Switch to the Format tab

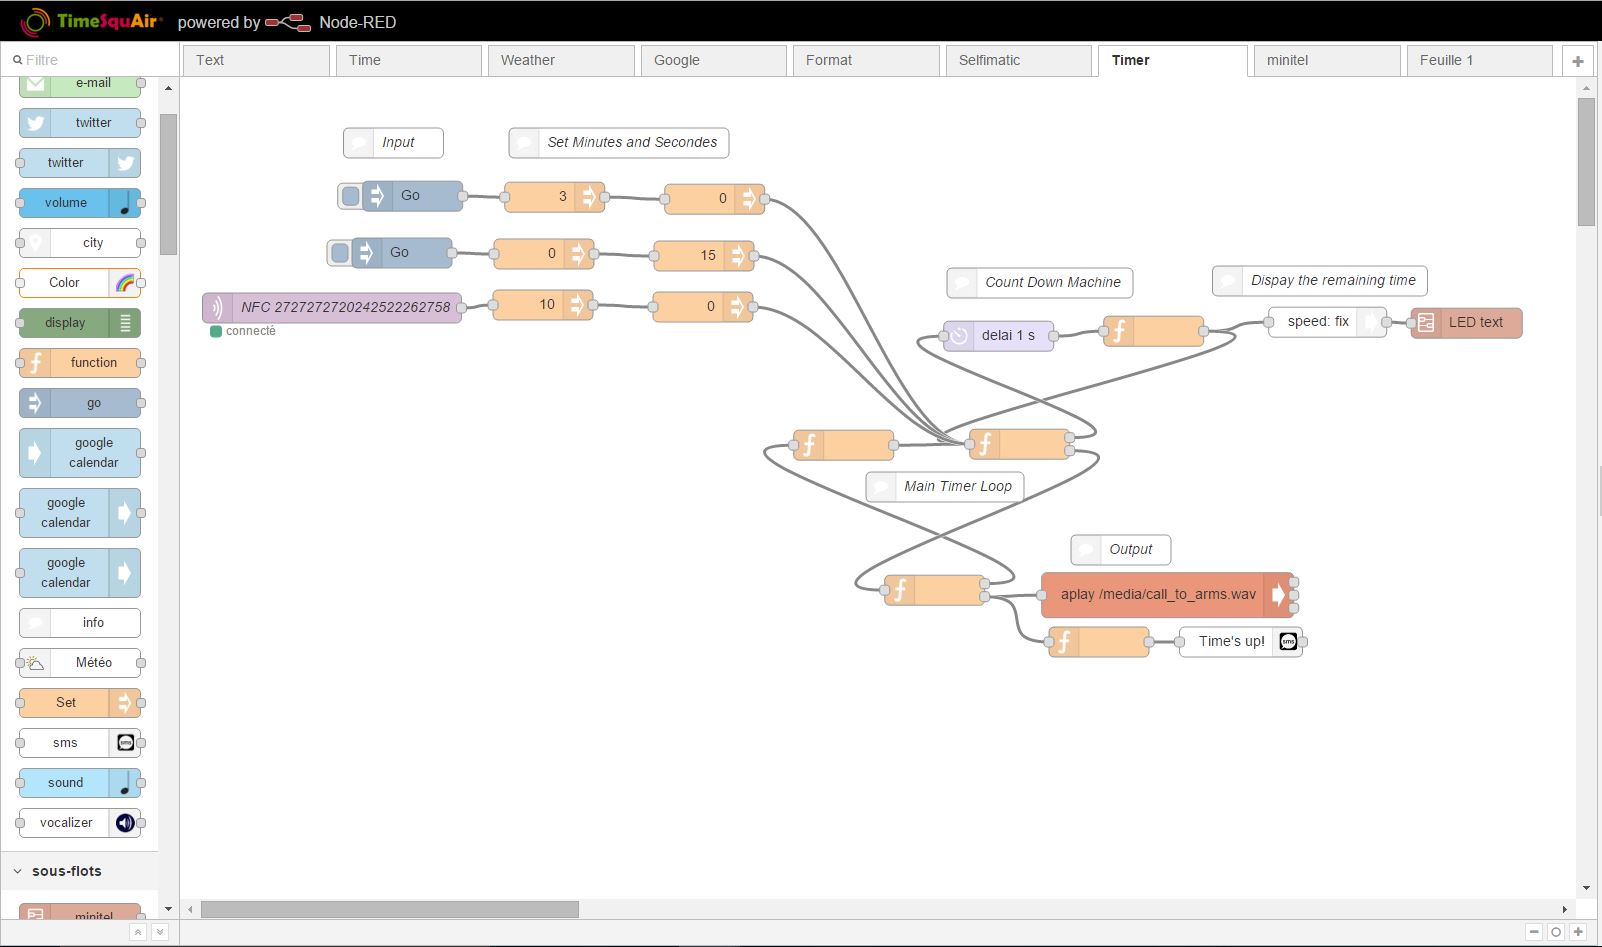click(866, 61)
